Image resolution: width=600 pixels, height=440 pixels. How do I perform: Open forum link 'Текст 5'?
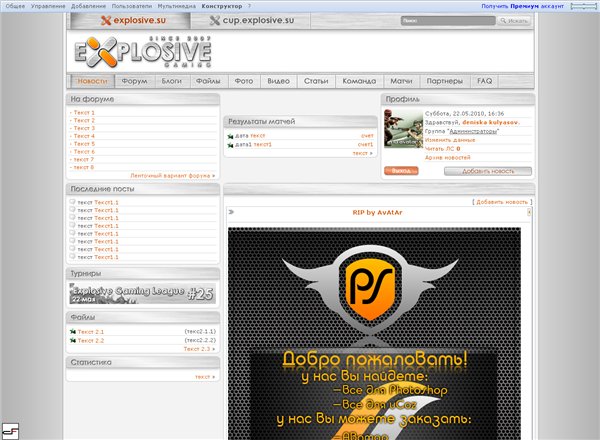[84, 144]
